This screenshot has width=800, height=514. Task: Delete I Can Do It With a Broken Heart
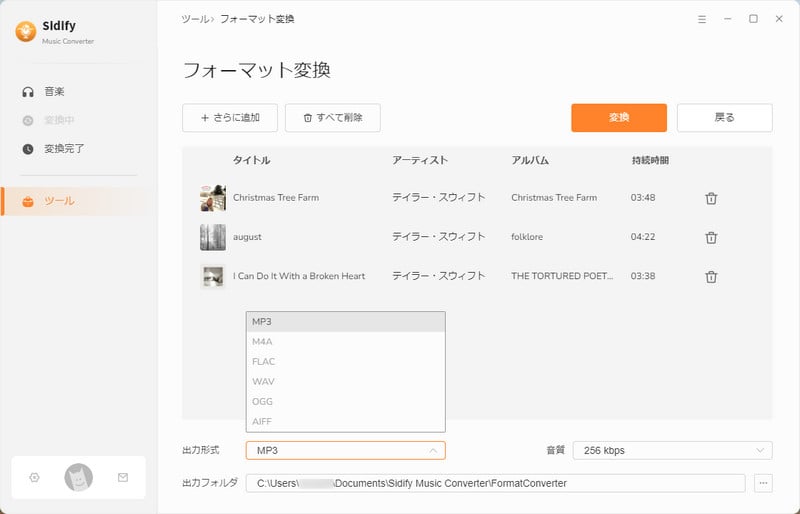pos(711,277)
